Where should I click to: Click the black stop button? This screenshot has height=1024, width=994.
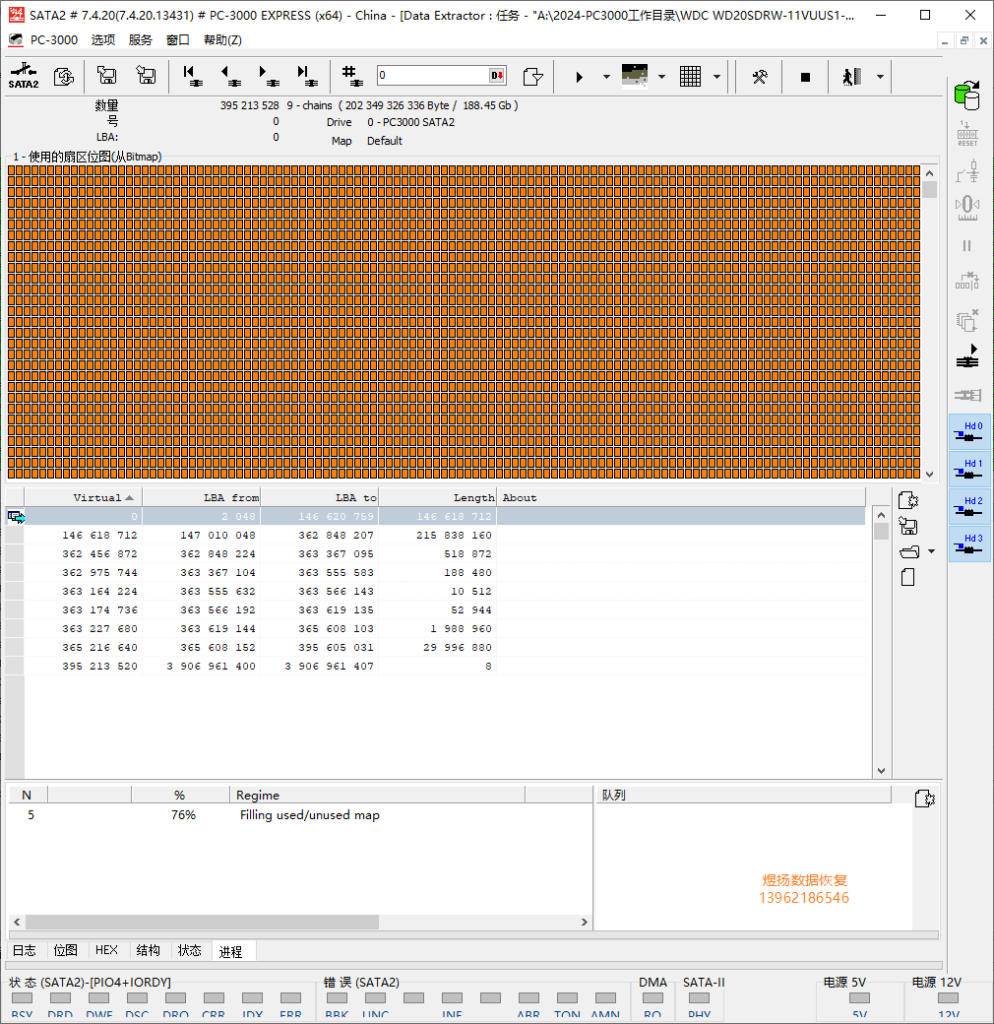805,77
